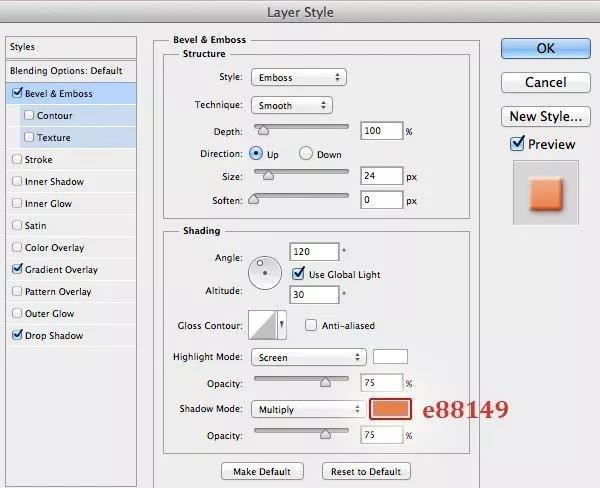Image resolution: width=600 pixels, height=488 pixels.
Task: Select the Down direction radio button
Action: tap(306, 153)
